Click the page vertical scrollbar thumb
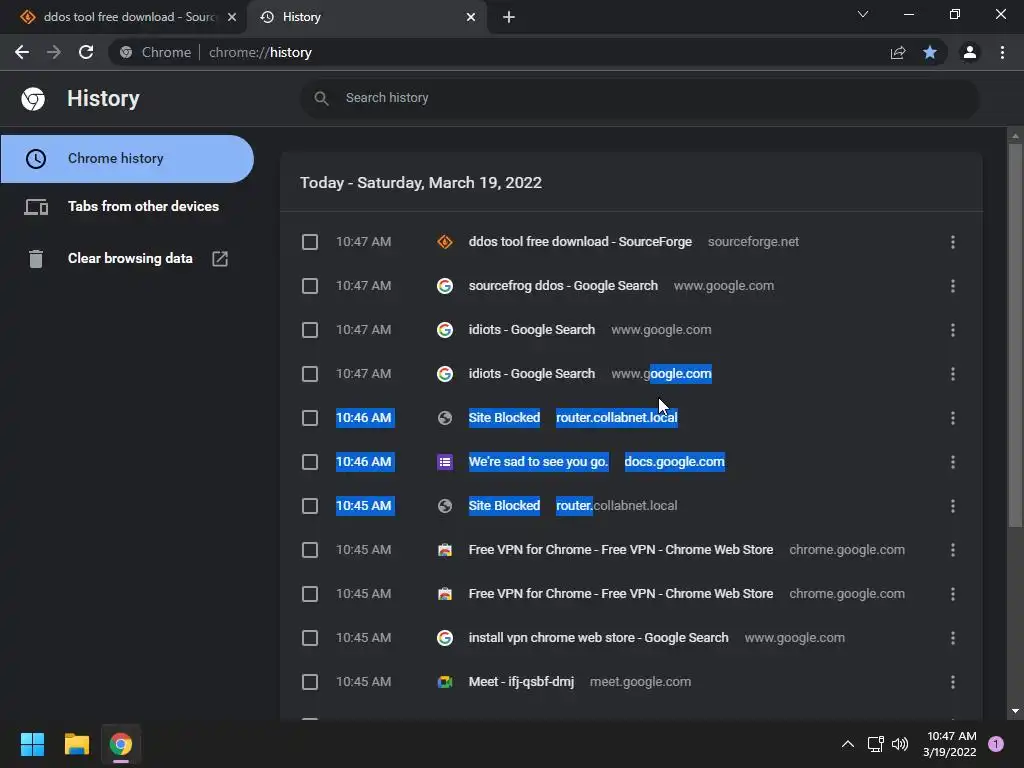This screenshot has width=1024, height=768. click(1015, 334)
